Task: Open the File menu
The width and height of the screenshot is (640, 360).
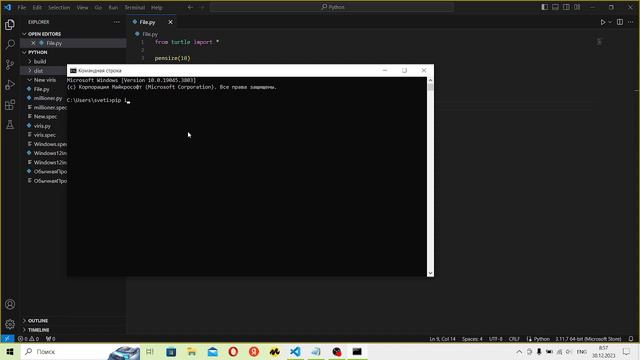Action: pos(22,7)
